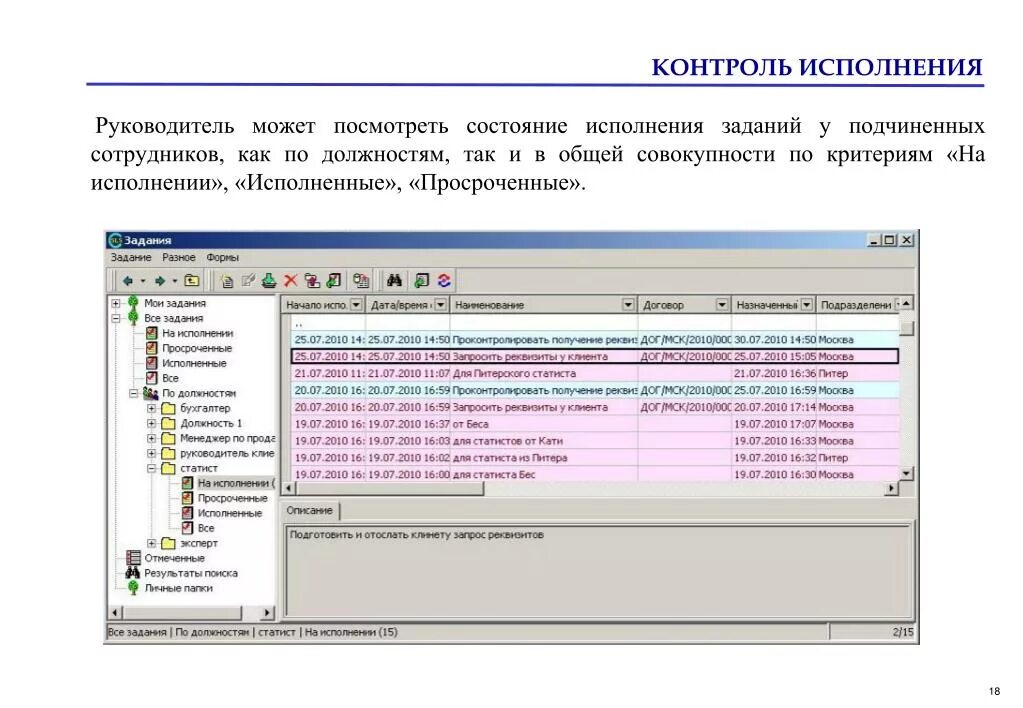Click the tree icon beside Мои задания

(133, 303)
